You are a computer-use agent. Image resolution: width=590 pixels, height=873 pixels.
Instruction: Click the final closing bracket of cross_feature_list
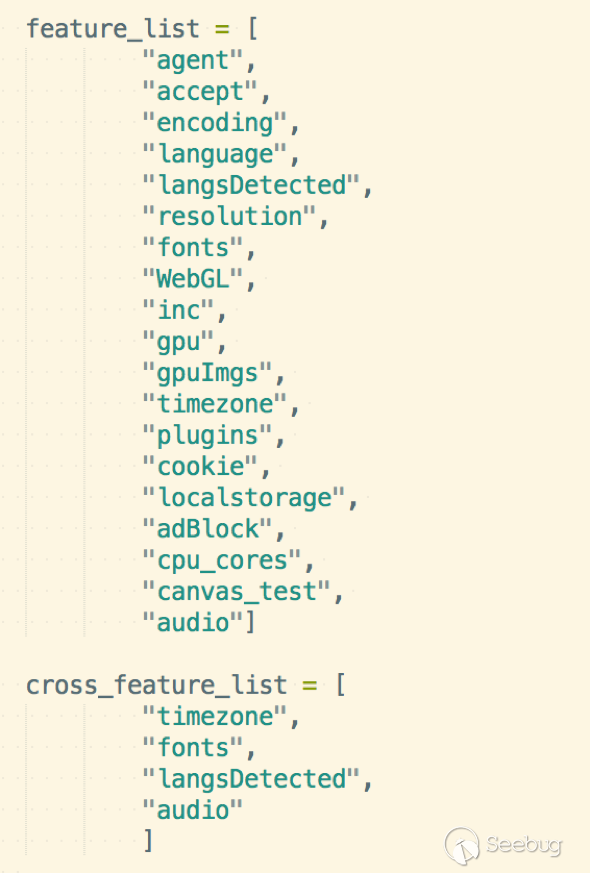(x=148, y=841)
